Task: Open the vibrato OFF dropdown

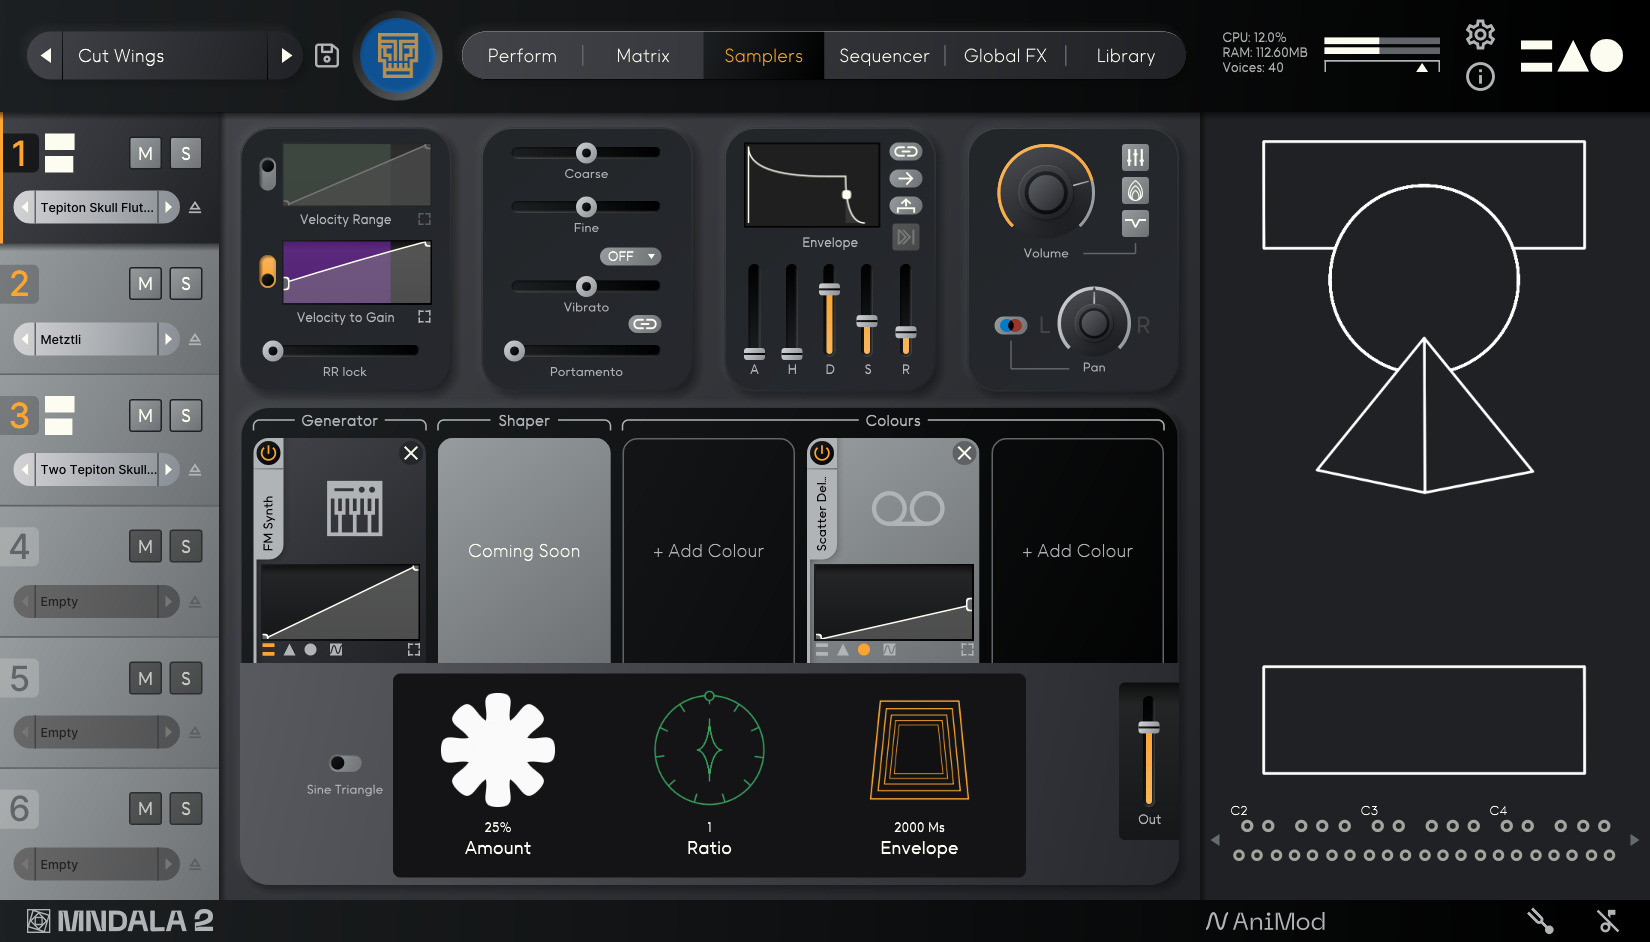Action: tap(631, 256)
